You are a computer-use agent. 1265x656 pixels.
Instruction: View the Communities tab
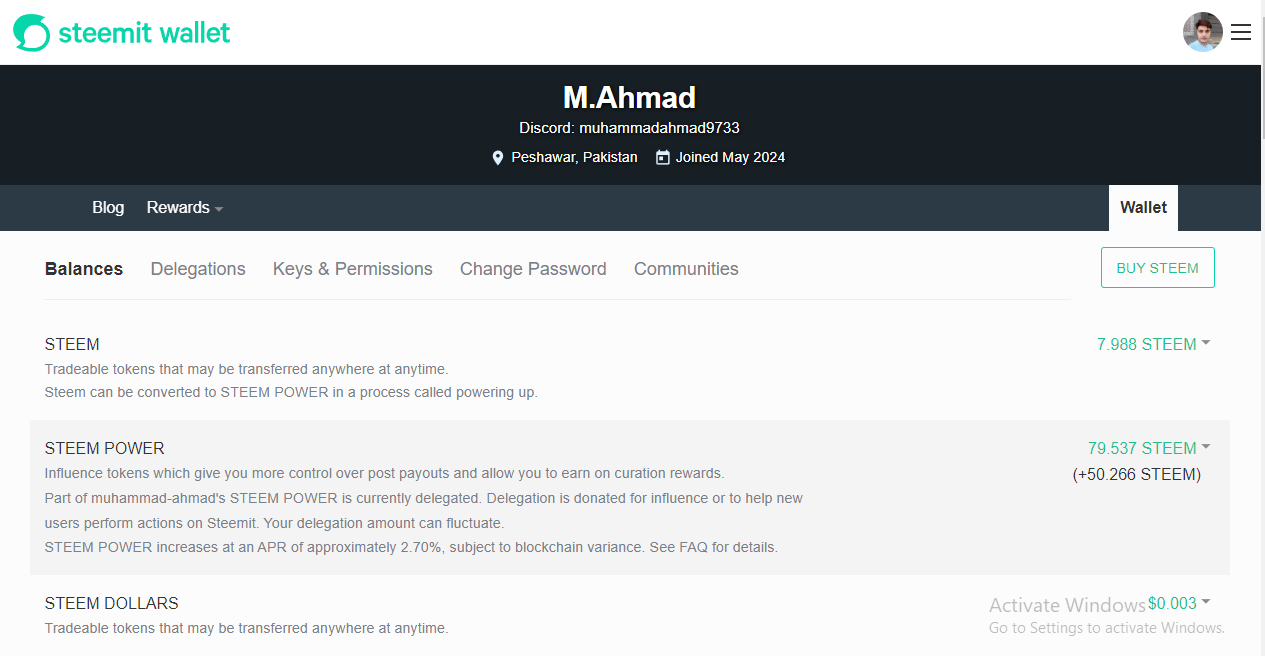[686, 269]
